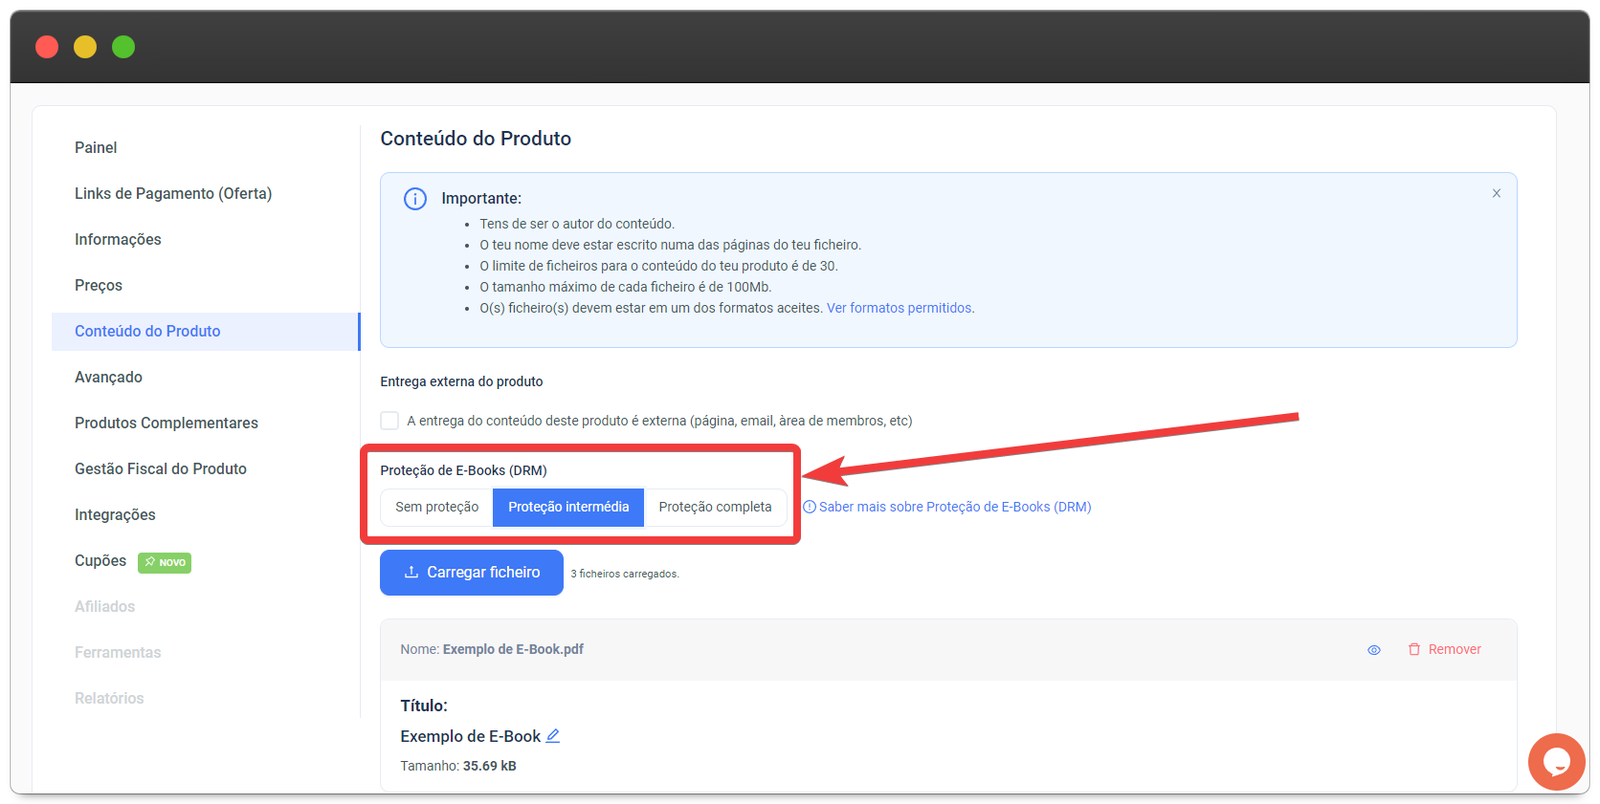Click the info icon in the Importante box
1600x804 pixels.
coord(415,199)
